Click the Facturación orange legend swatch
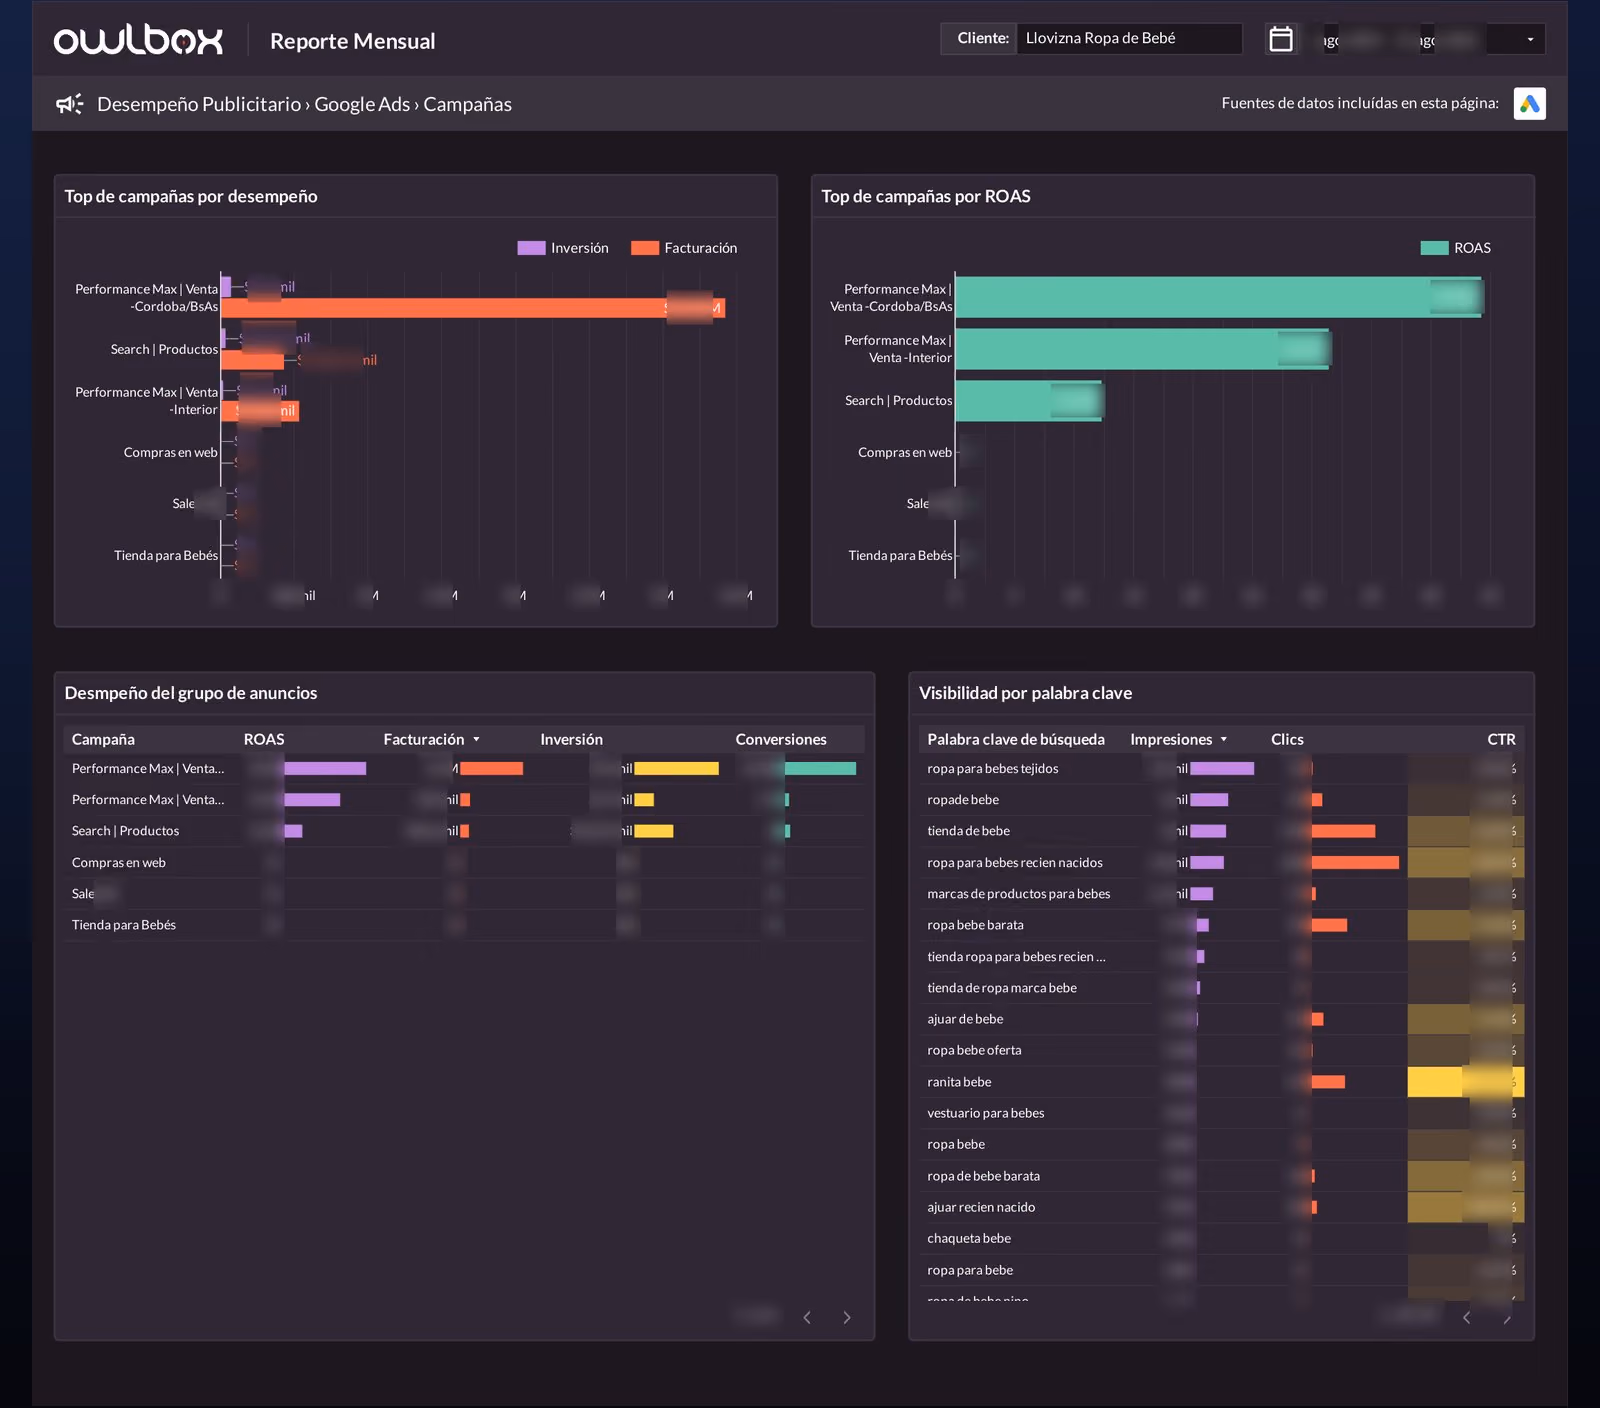This screenshot has height=1408, width=1600. [645, 248]
